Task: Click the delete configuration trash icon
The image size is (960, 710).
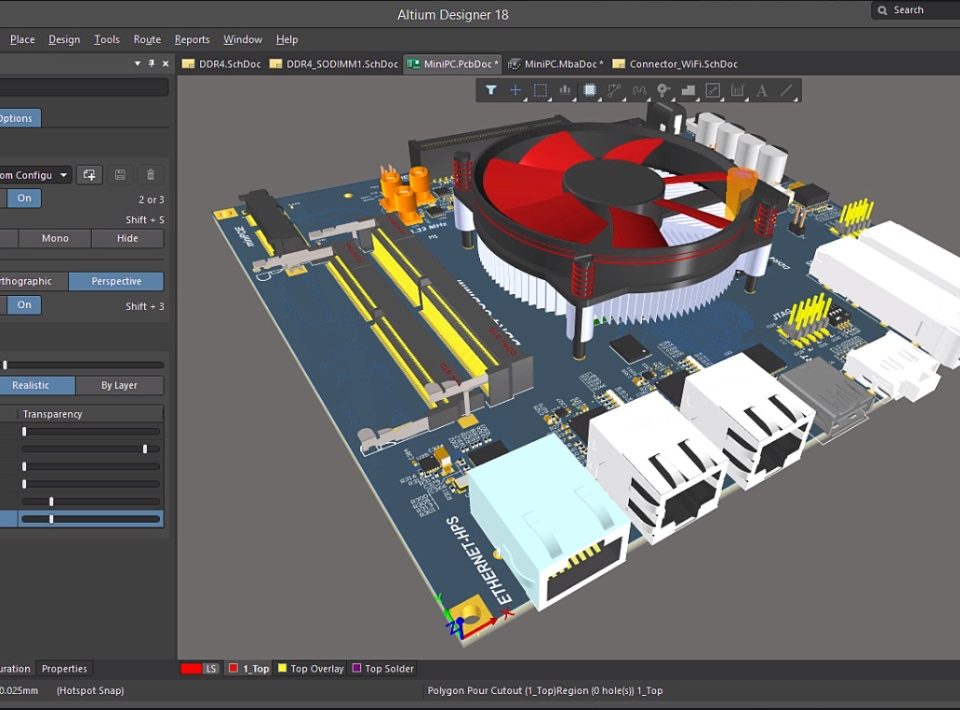Action: 151,175
